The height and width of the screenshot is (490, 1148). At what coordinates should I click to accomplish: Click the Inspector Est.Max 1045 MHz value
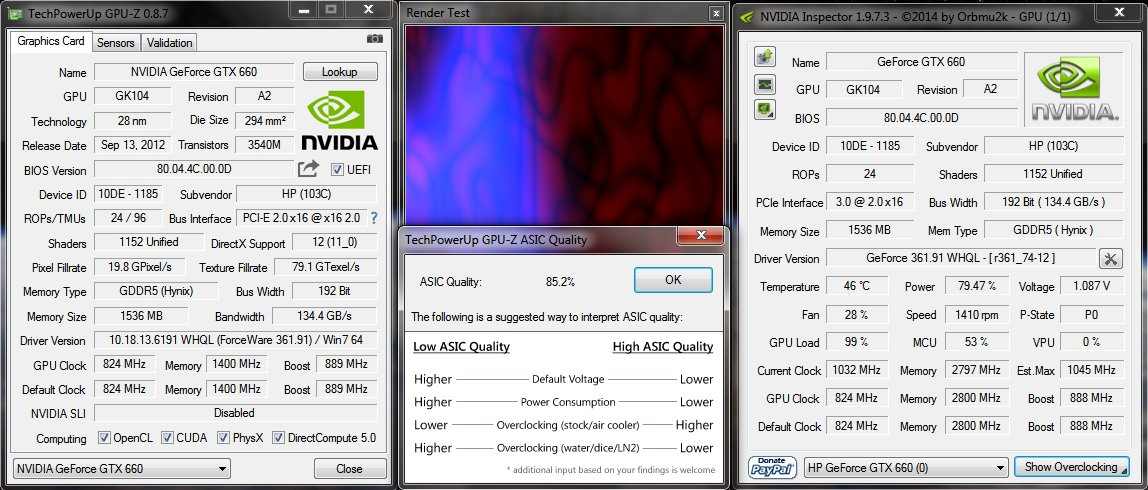pos(1091,370)
